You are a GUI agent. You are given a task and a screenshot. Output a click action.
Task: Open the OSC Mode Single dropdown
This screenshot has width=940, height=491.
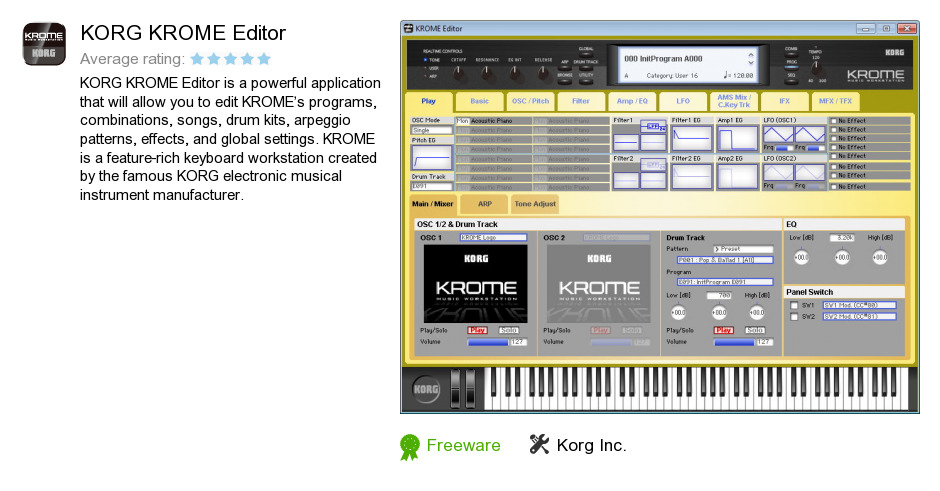click(432, 130)
